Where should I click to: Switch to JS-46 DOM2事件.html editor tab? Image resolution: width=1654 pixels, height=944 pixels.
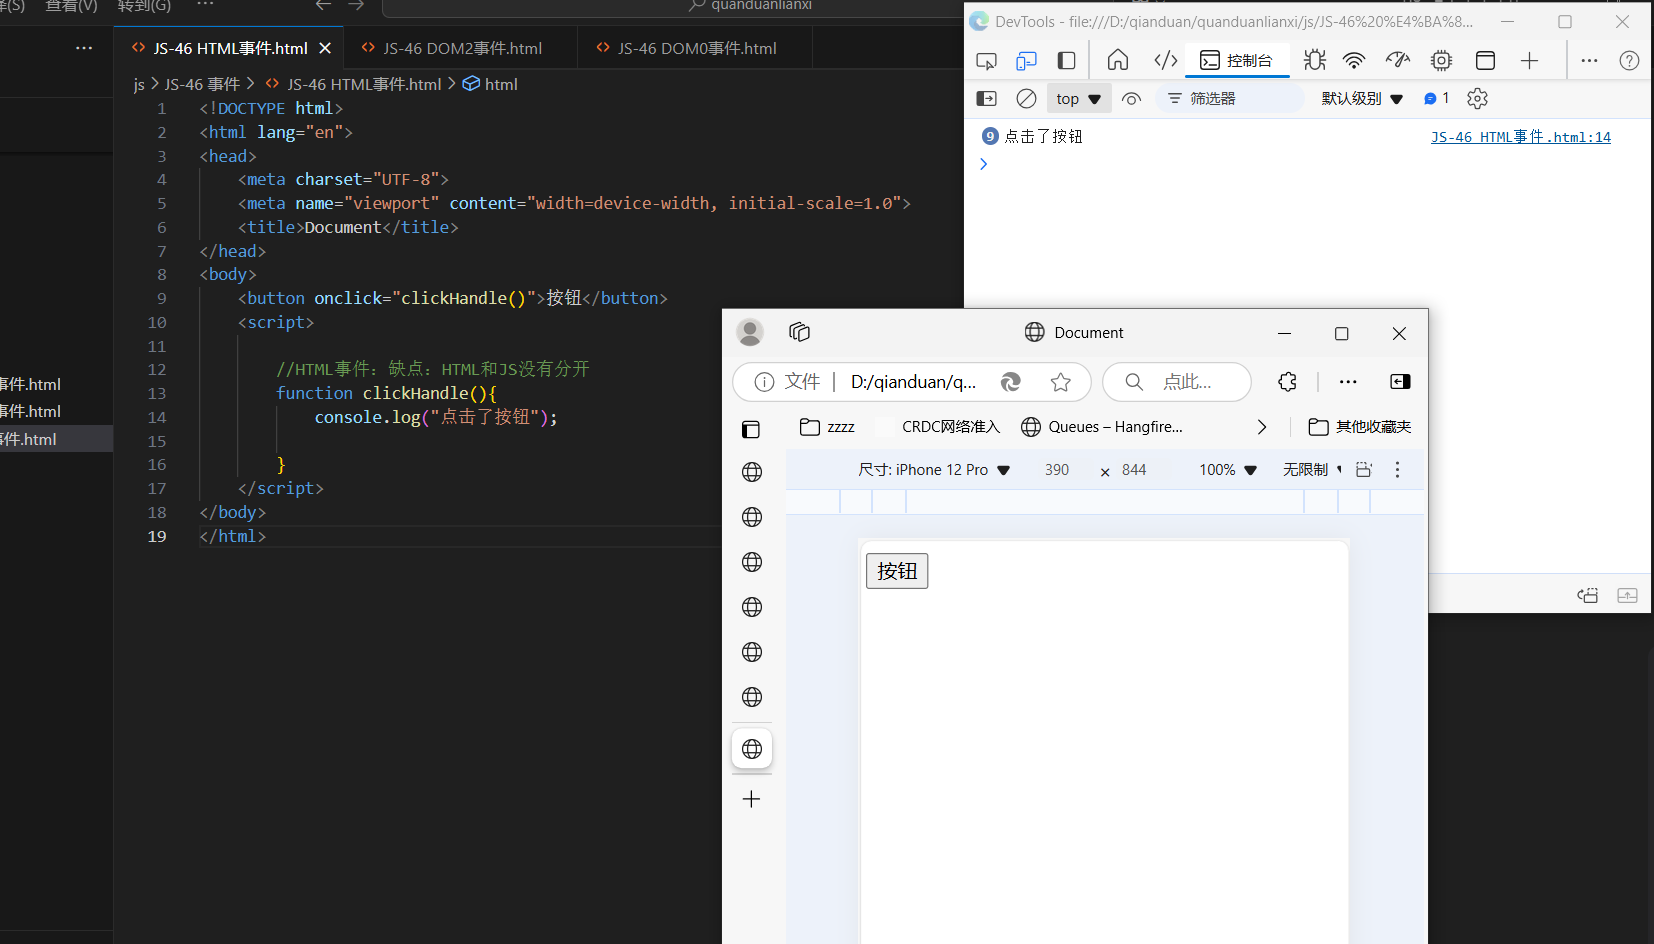click(462, 48)
